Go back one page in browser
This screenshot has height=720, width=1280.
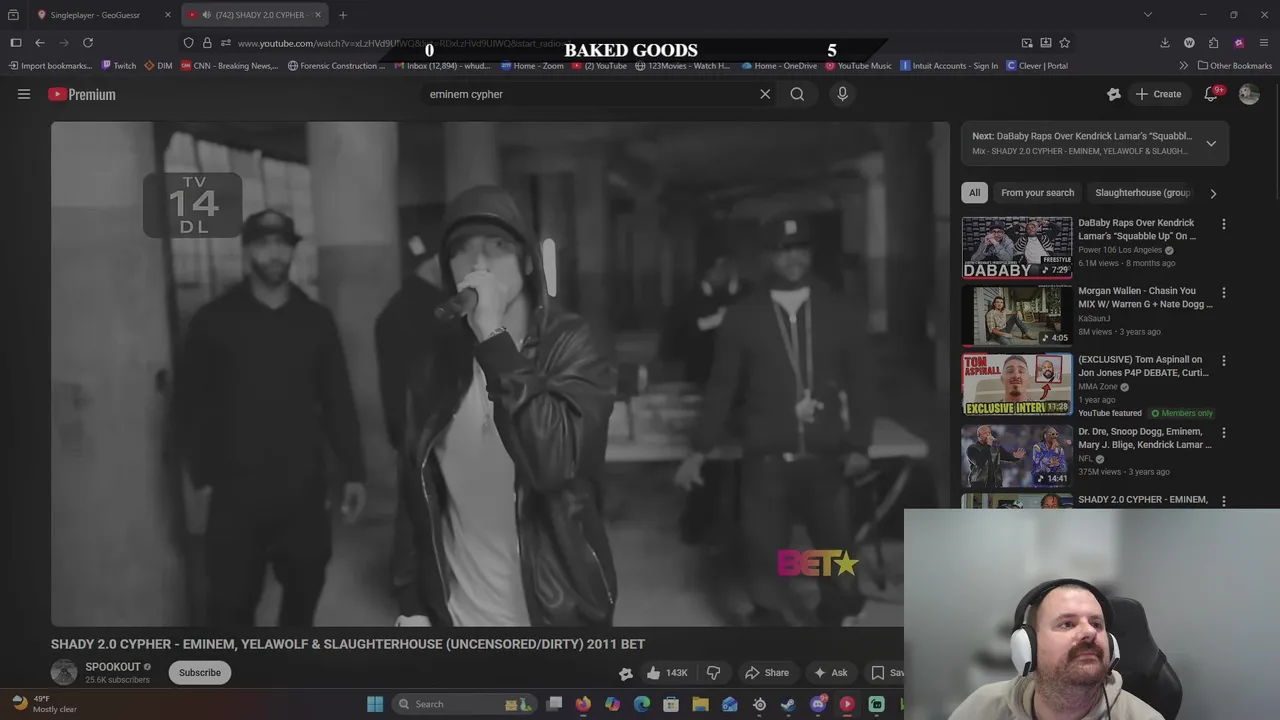pyautogui.click(x=40, y=43)
